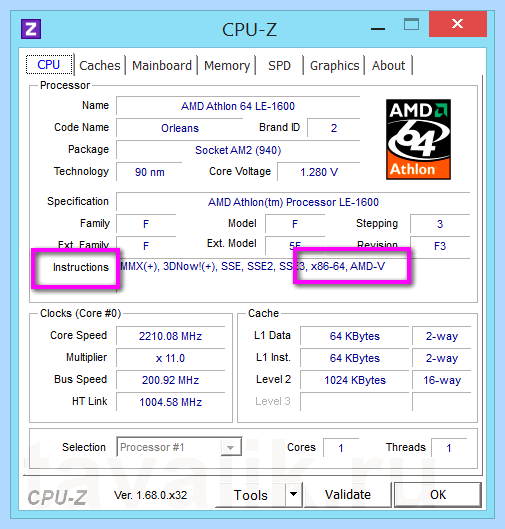This screenshot has height=529, width=505.
Task: Click the L1 Data size 64 KBytes
Action: [355, 336]
